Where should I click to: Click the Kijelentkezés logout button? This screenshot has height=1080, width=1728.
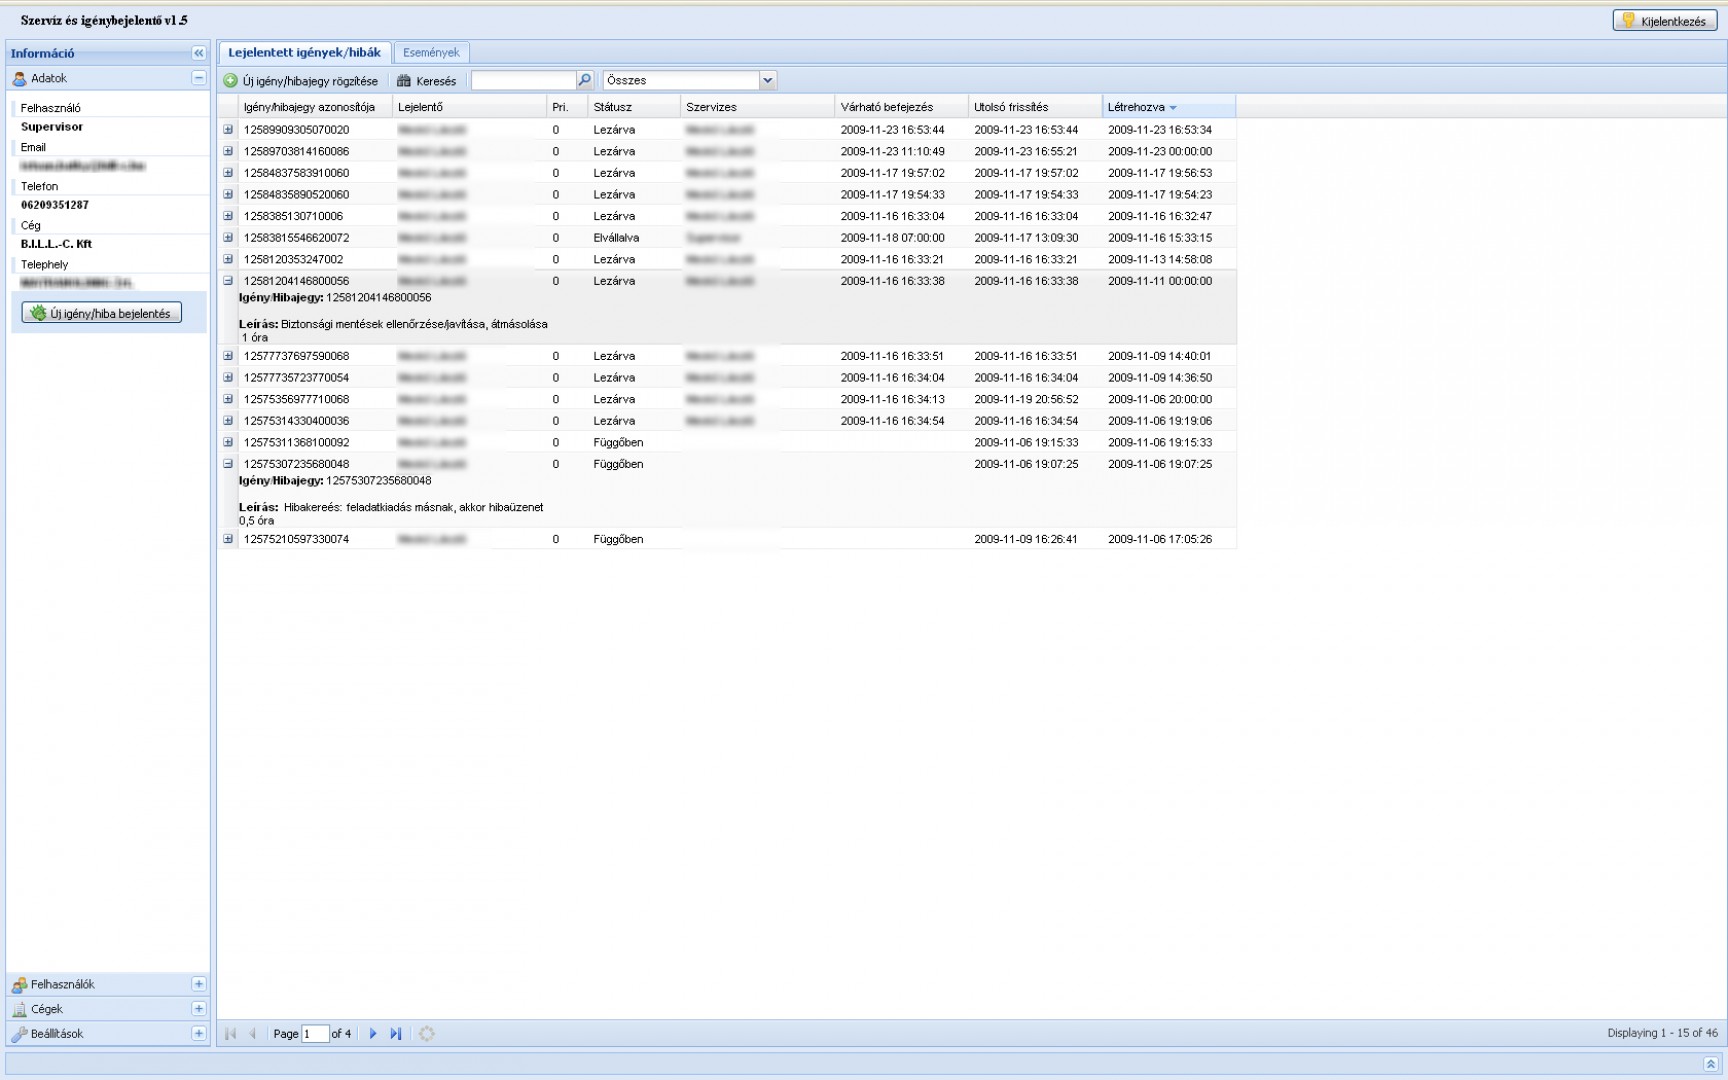[x=1664, y=20]
